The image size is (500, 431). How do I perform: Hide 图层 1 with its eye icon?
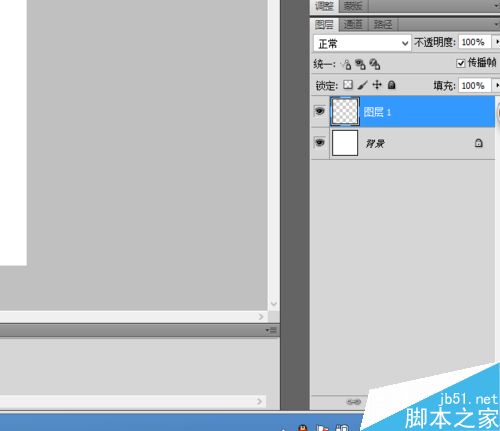320,111
